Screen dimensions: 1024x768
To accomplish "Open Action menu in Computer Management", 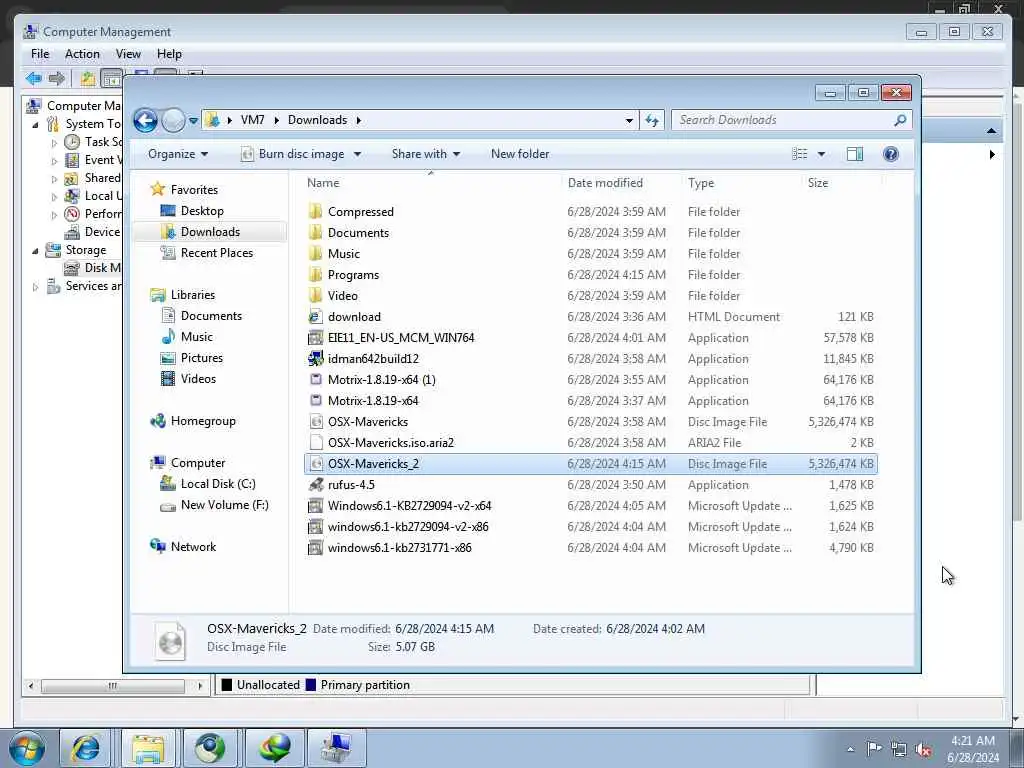I will 82,54.
